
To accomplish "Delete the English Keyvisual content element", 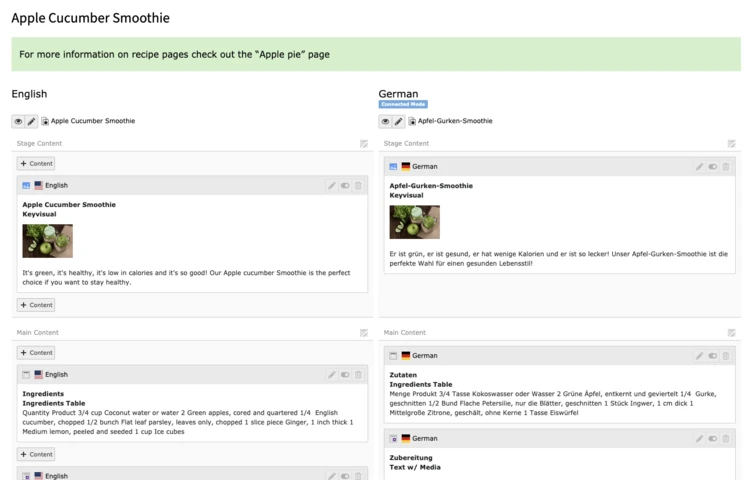I will click(358, 186).
